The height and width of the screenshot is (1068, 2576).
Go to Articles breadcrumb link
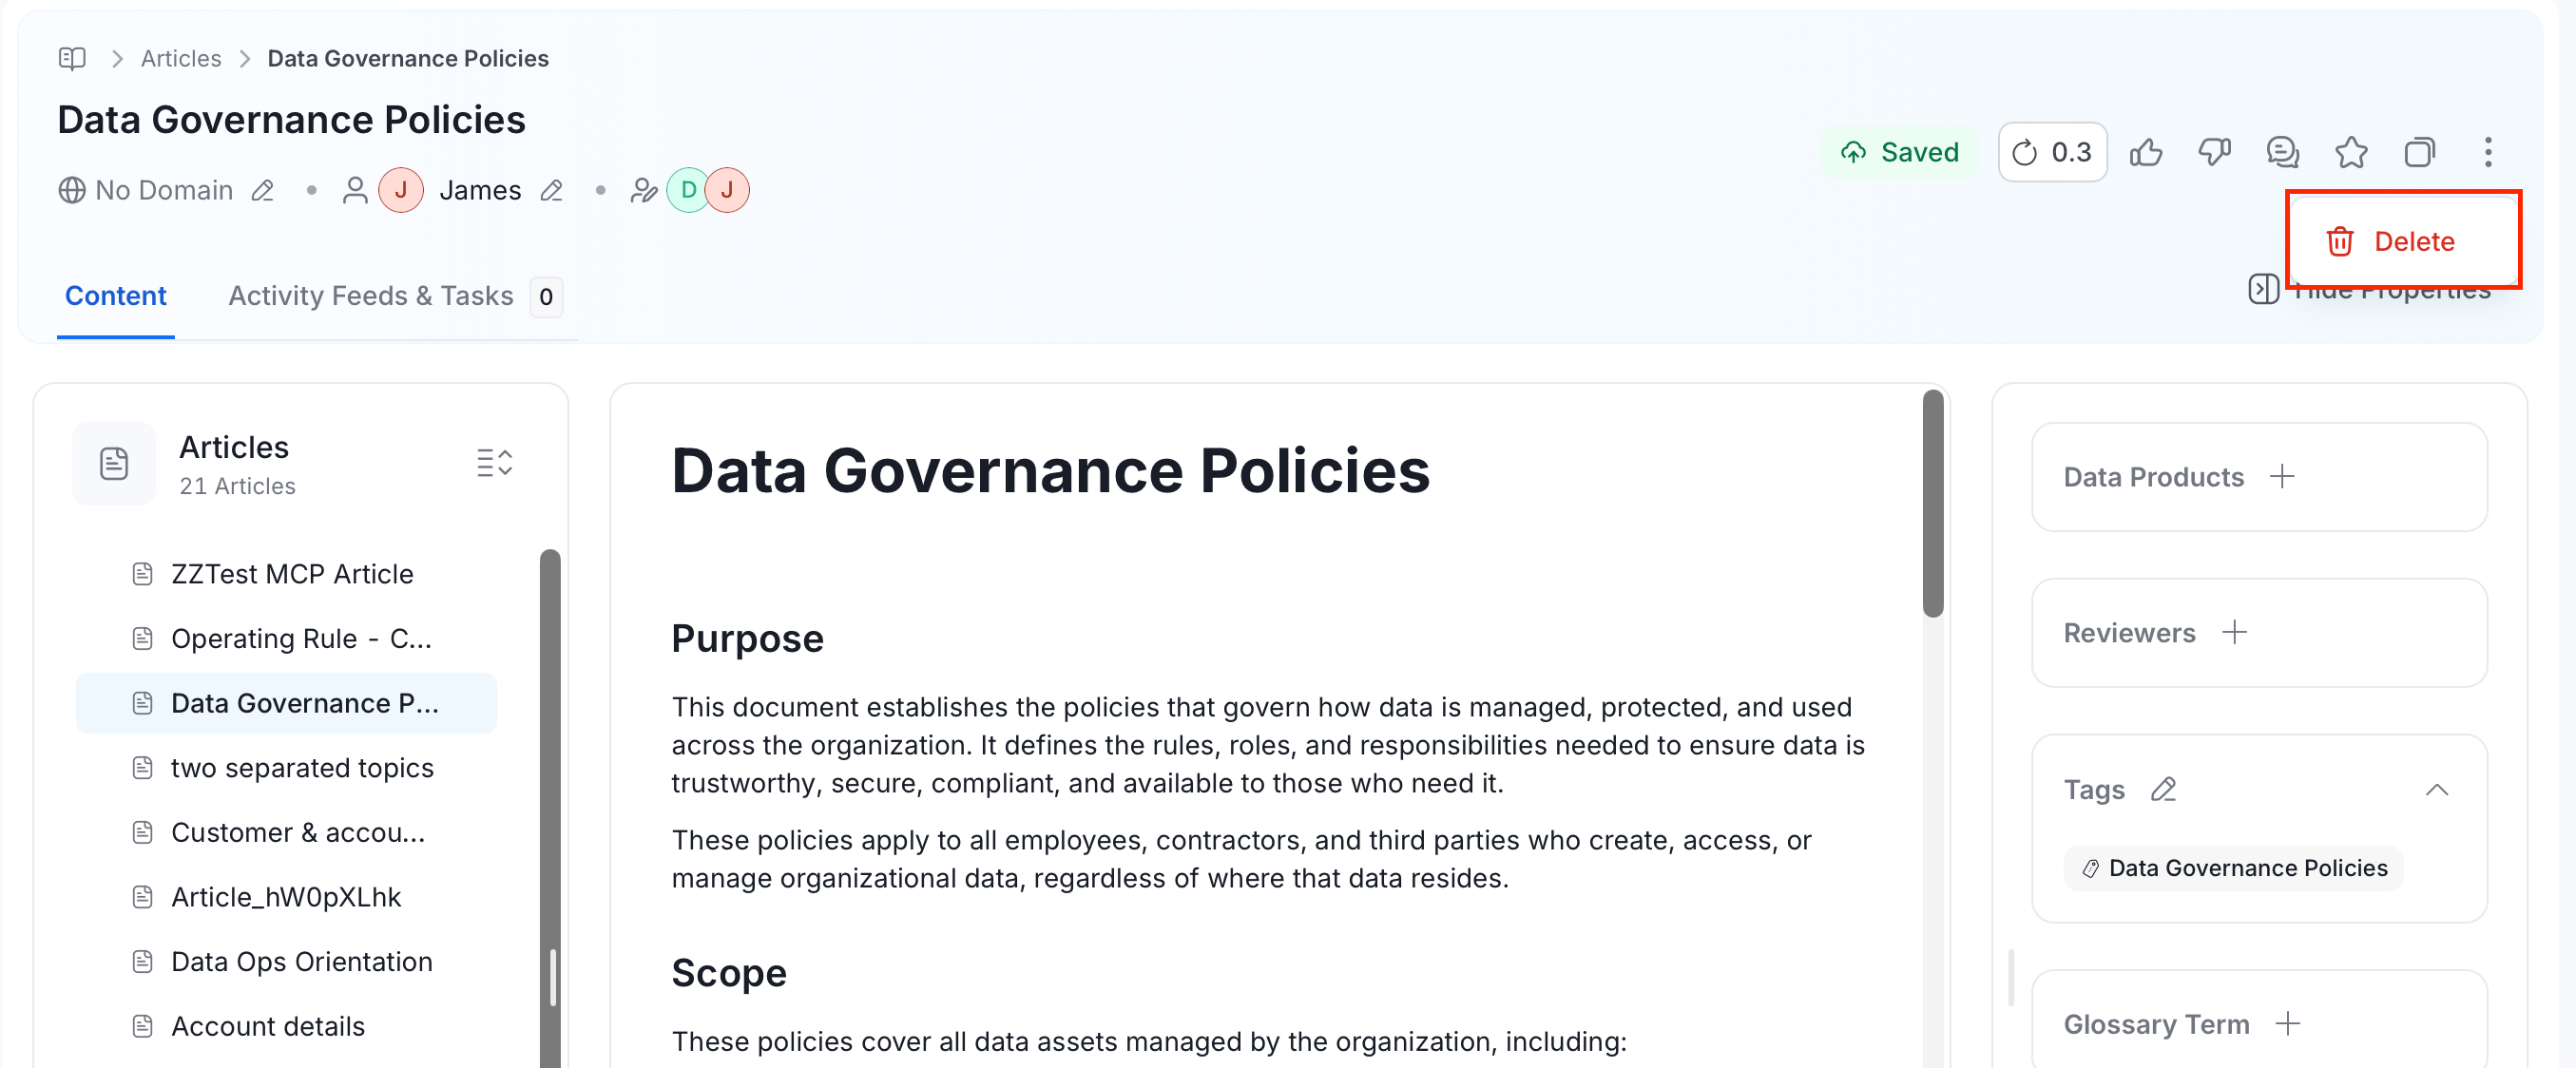[180, 58]
